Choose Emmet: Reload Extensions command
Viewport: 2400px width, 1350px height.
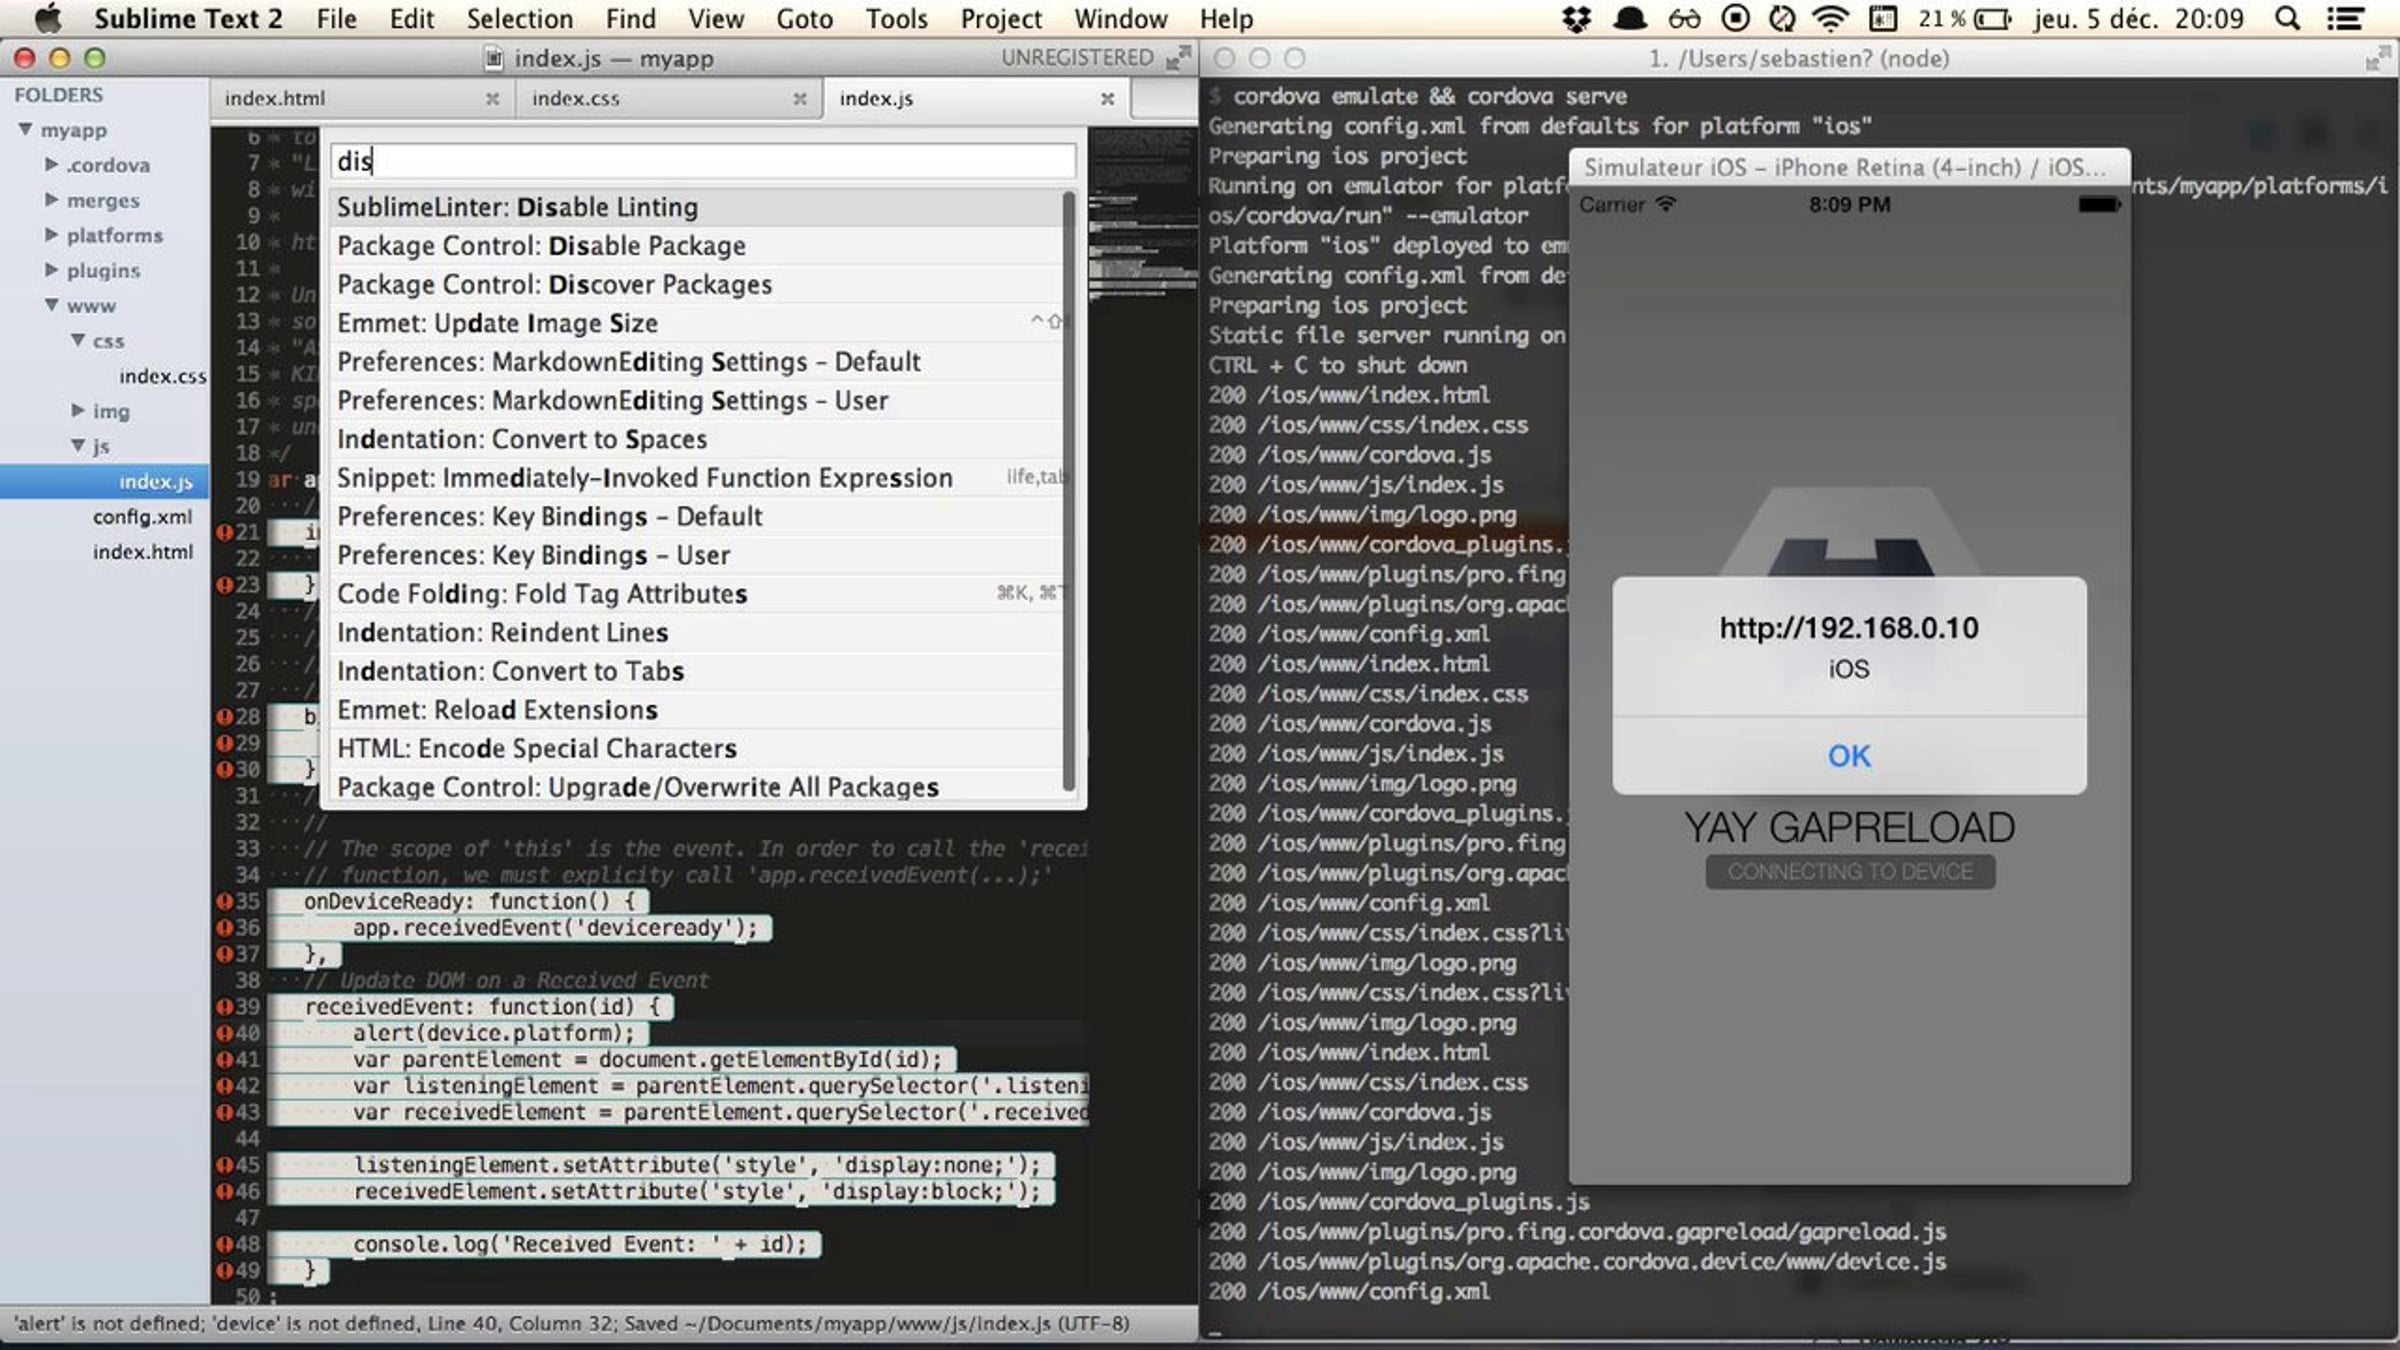tap(696, 711)
